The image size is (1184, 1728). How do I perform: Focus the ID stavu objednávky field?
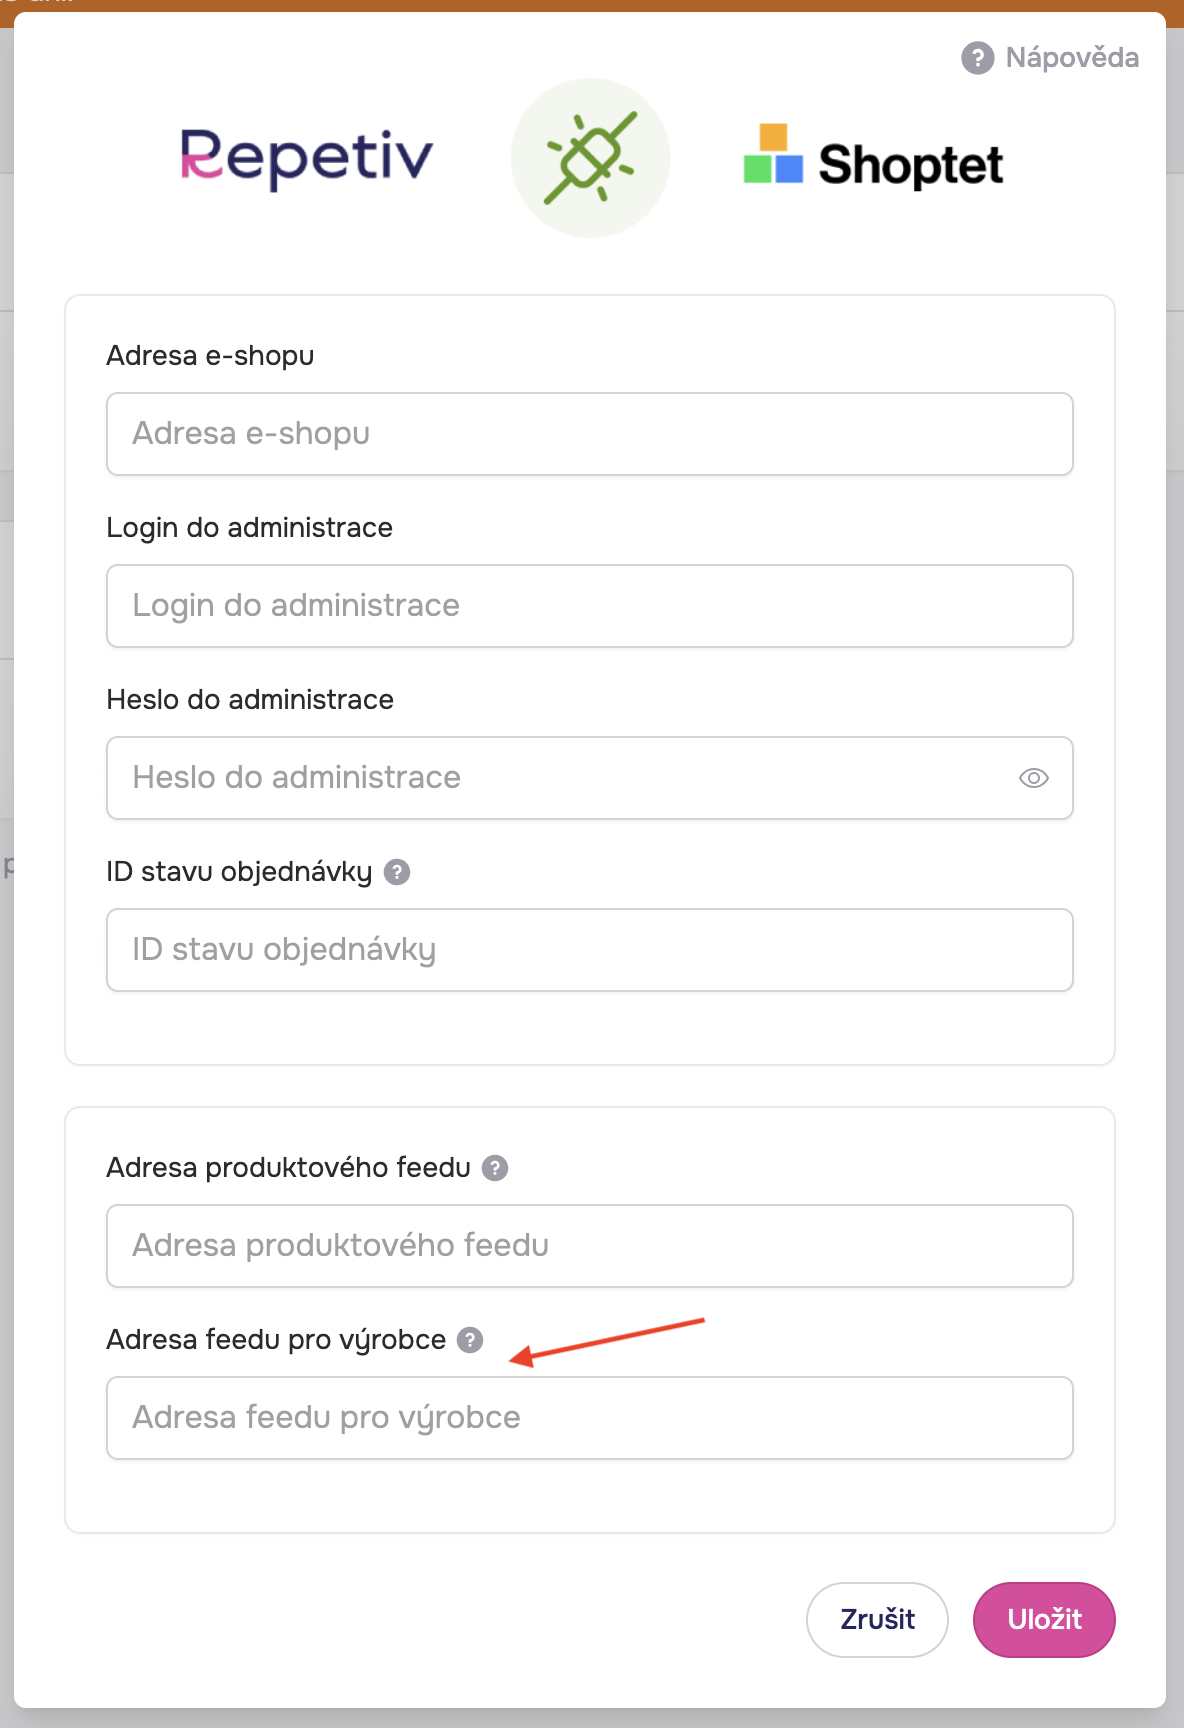point(590,950)
